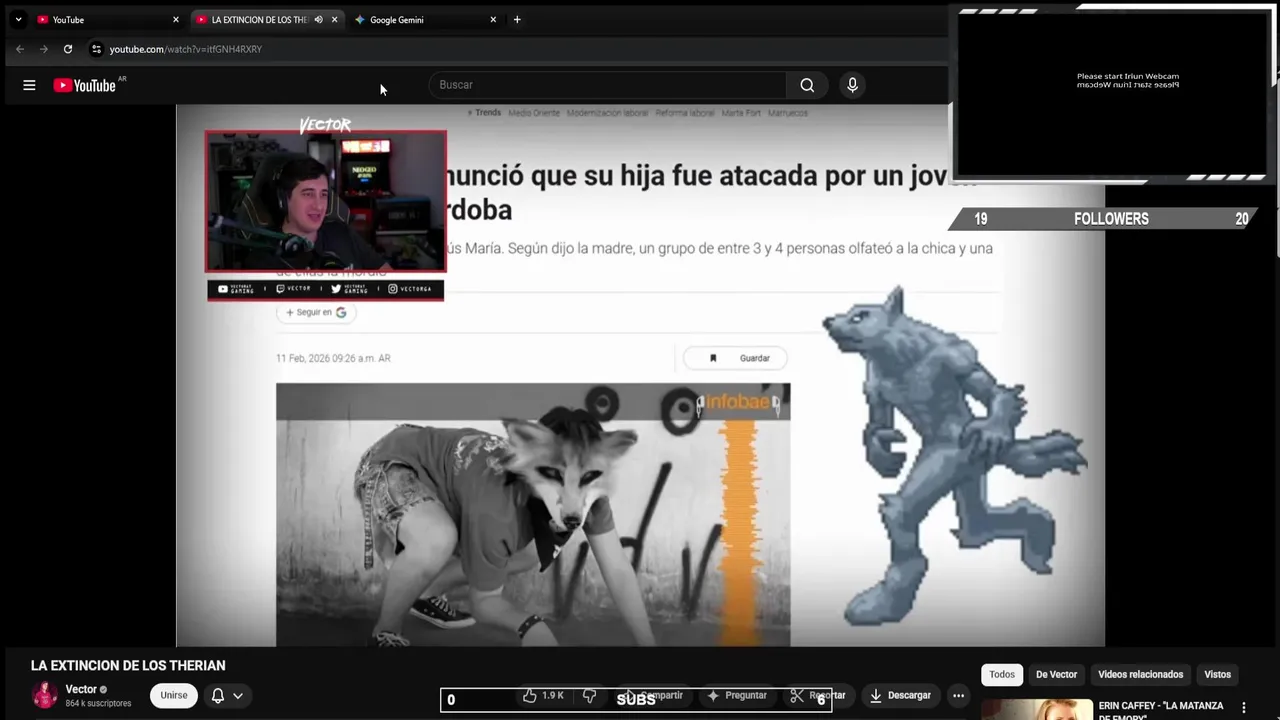Image resolution: width=1280 pixels, height=720 pixels.
Task: Click in the Buscar search field
Action: 608,85
